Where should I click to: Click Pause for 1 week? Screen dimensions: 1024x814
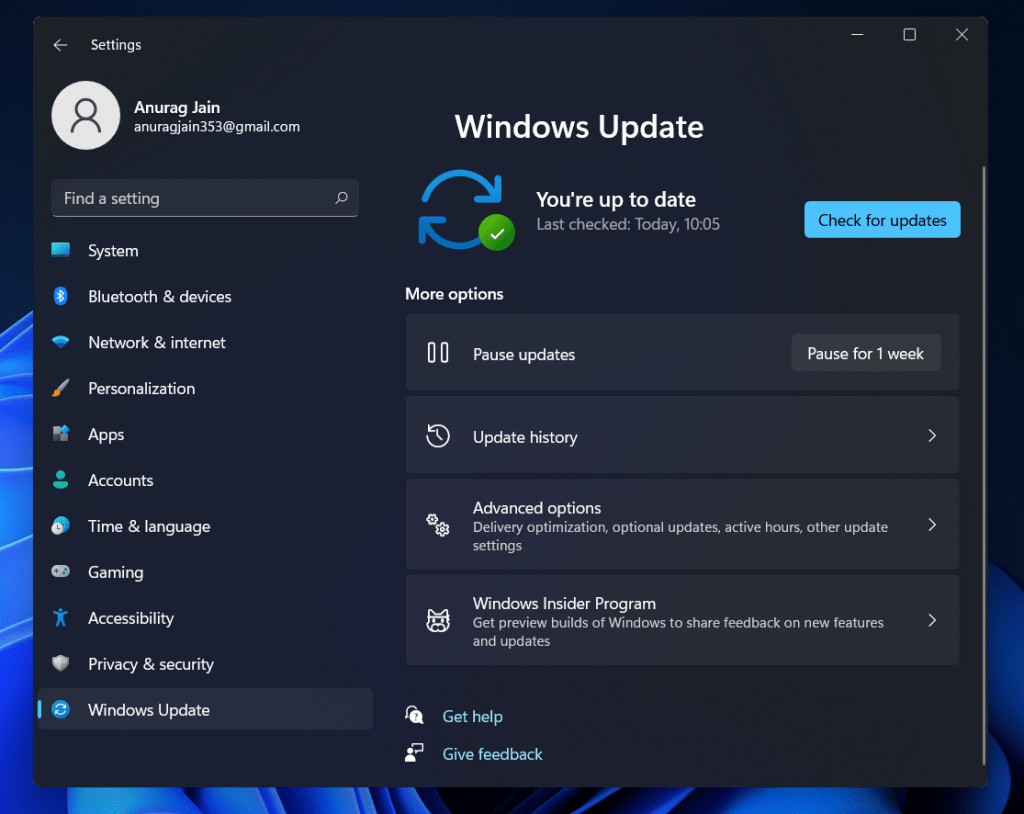(x=866, y=353)
